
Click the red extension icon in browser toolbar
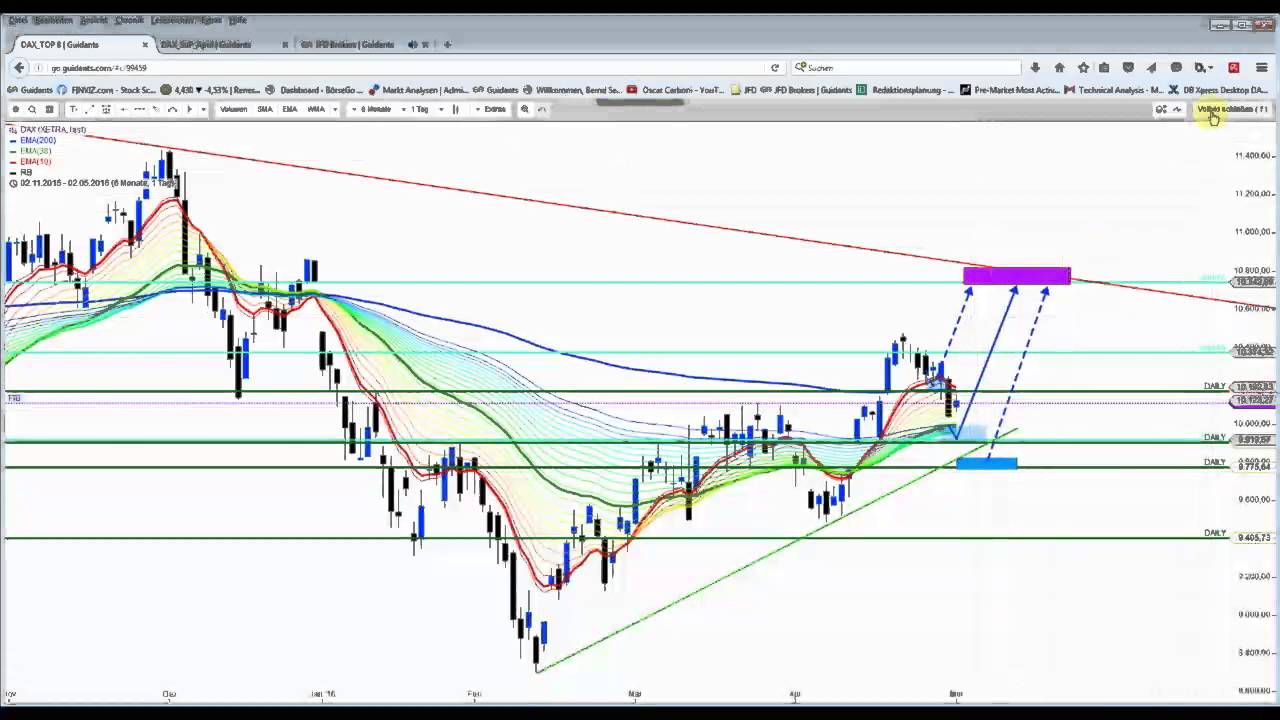click(x=1233, y=67)
